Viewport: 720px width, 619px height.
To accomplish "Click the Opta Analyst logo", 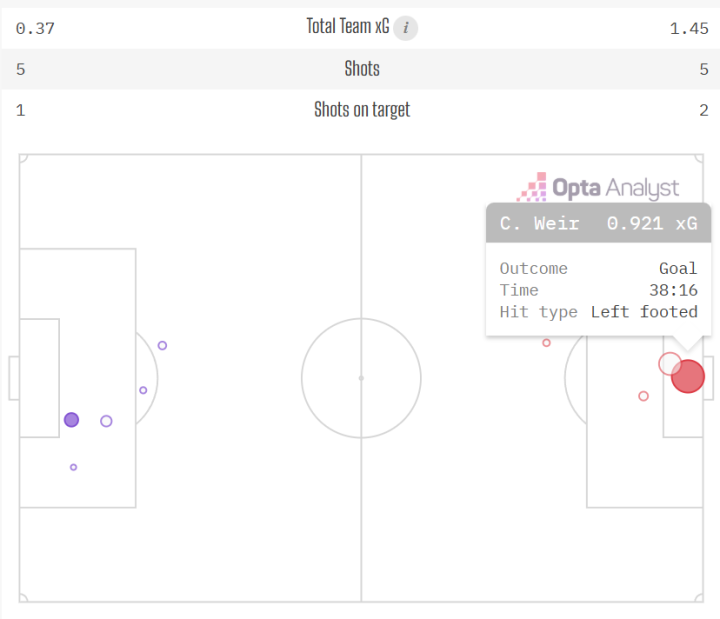I will [x=598, y=187].
